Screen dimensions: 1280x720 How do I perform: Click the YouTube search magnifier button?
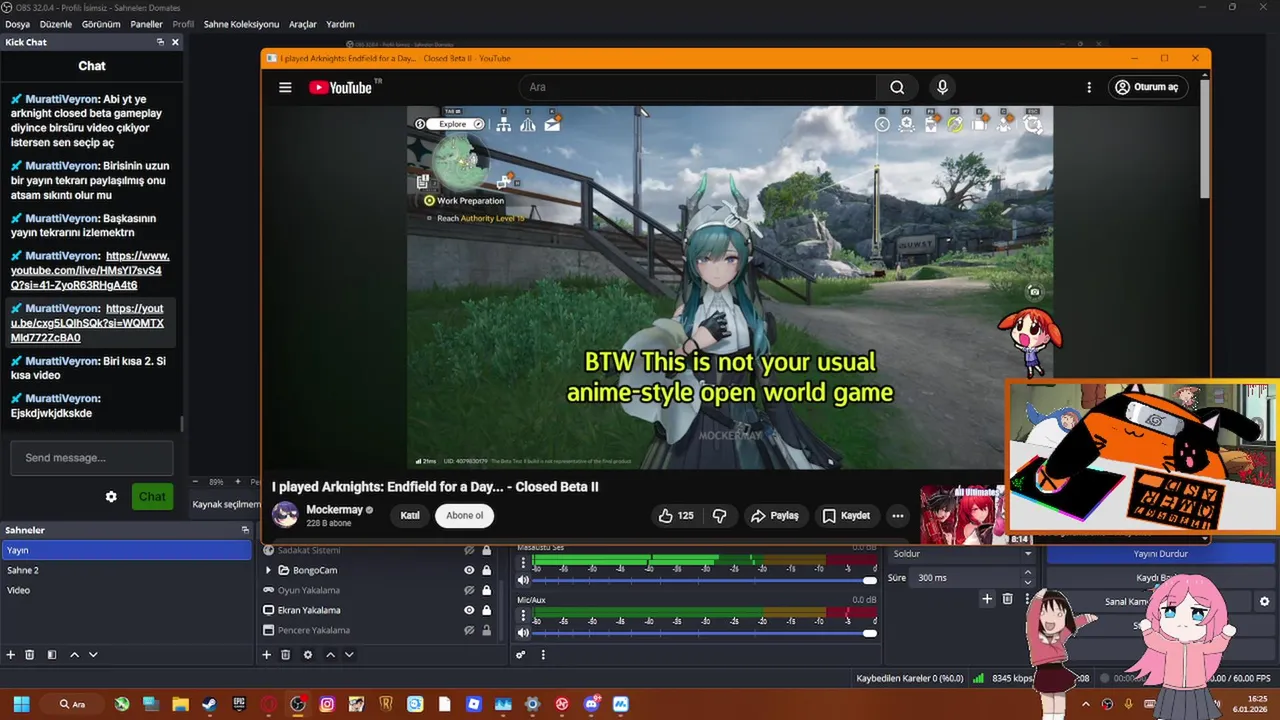(x=897, y=87)
